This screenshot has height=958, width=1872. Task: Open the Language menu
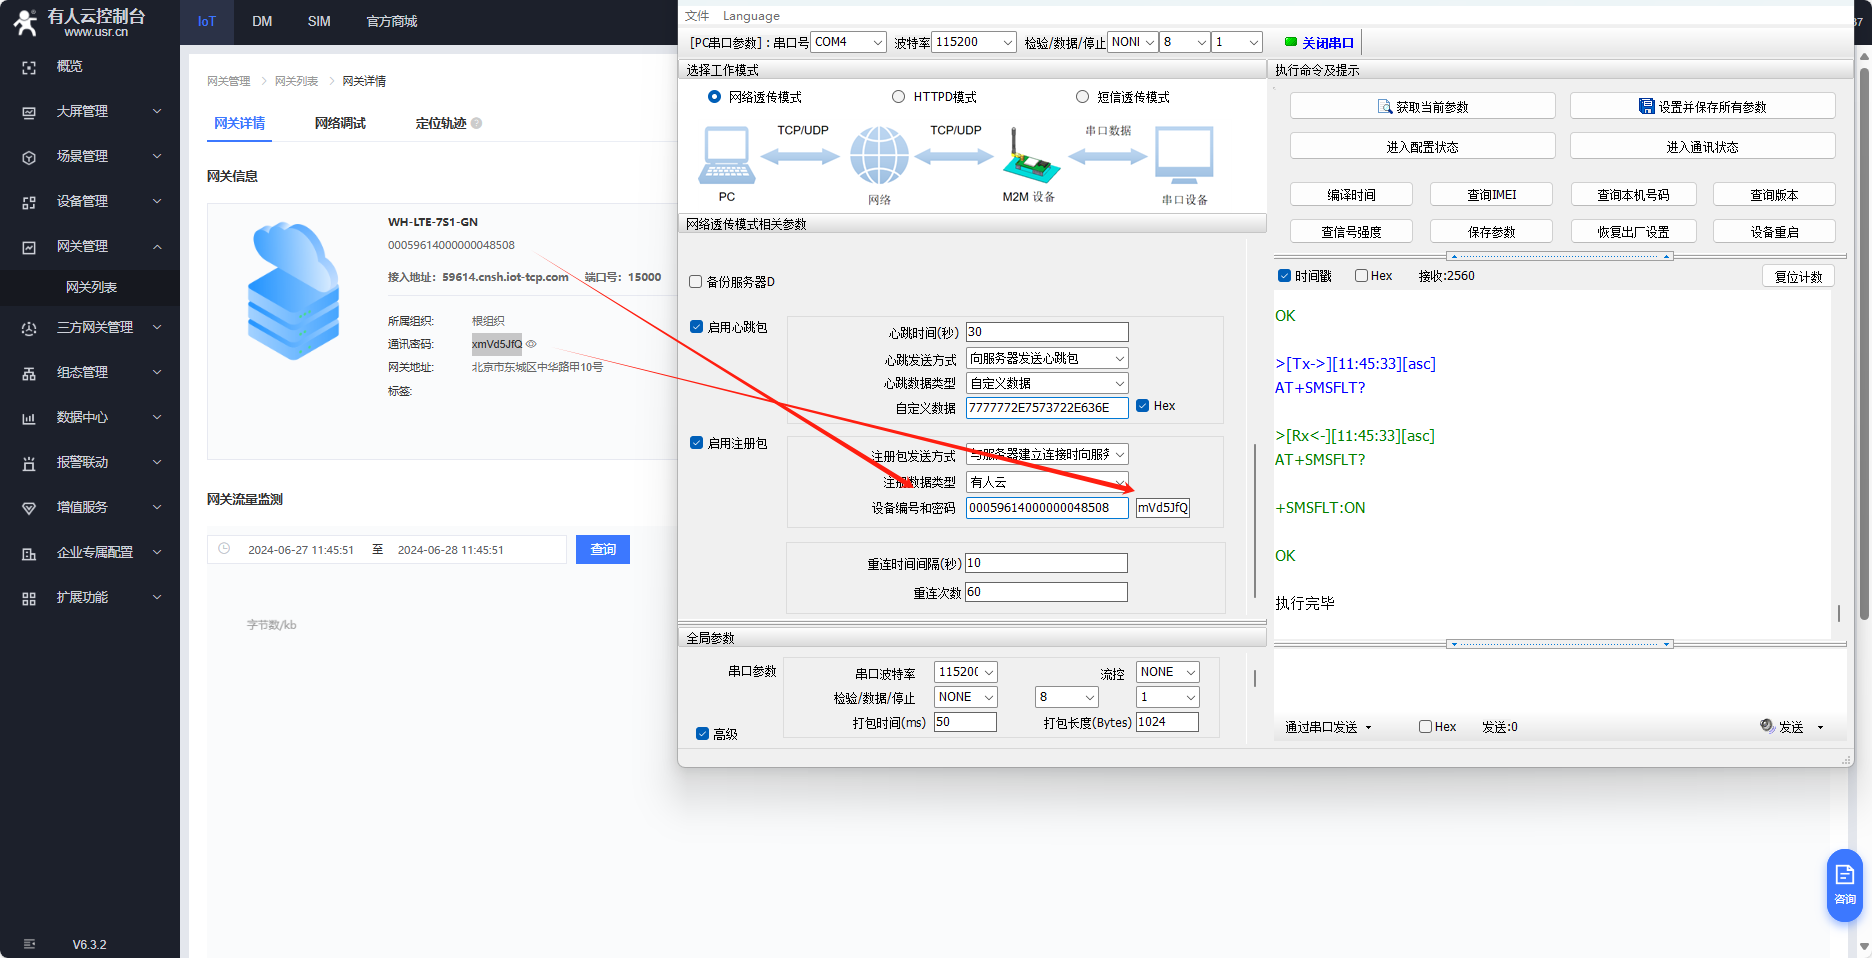(x=751, y=16)
